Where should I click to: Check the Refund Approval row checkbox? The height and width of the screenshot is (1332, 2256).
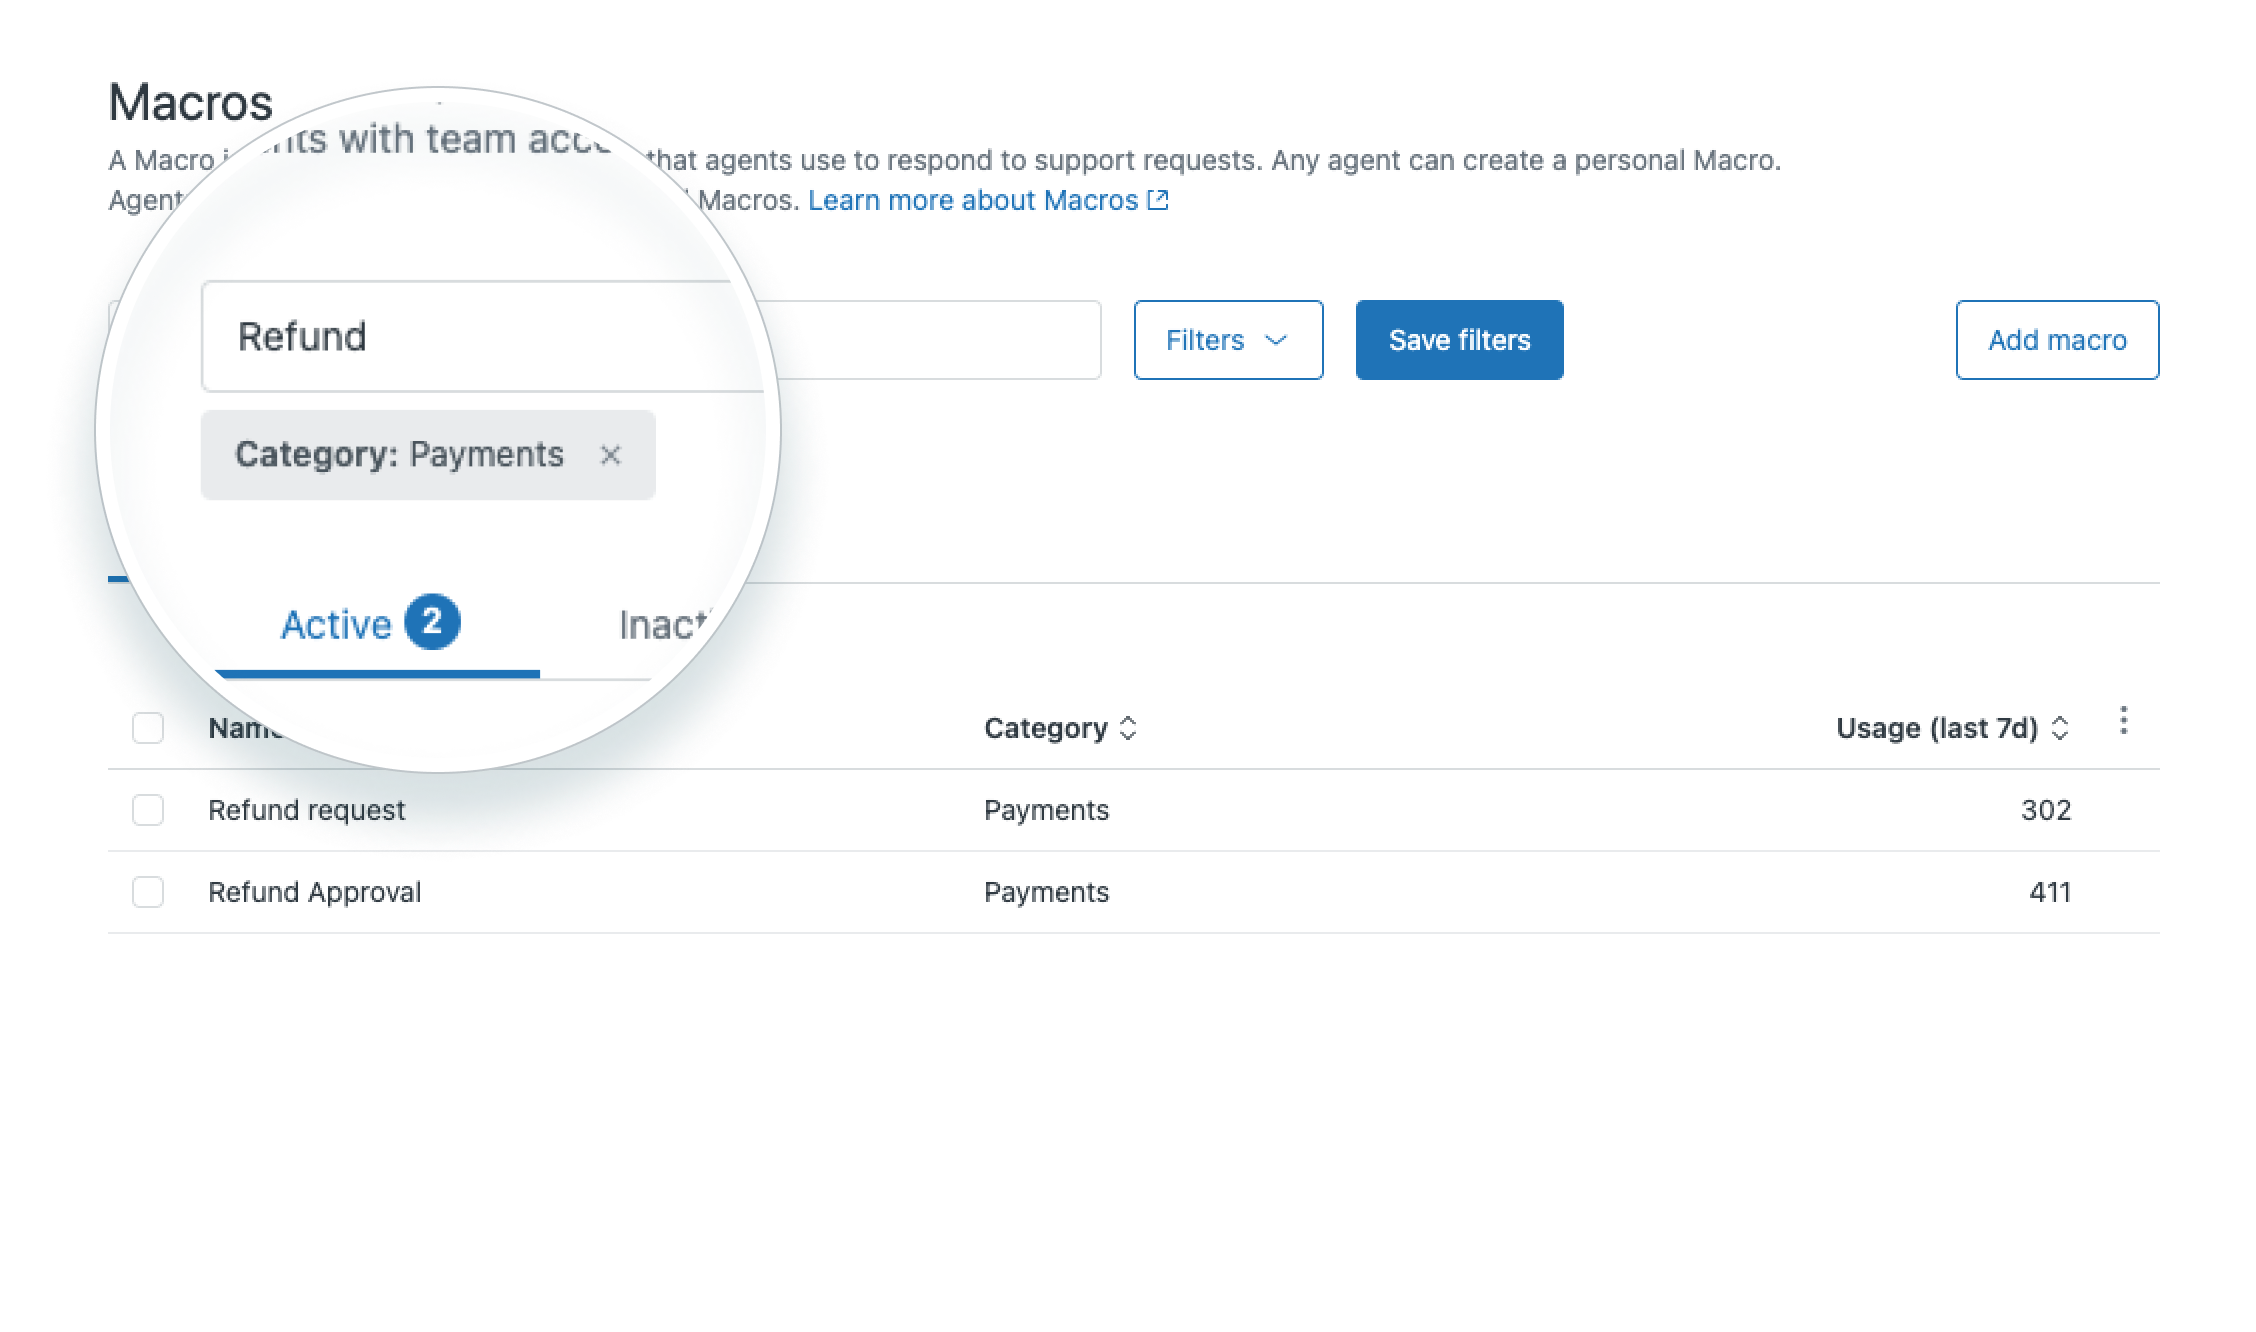(x=148, y=892)
